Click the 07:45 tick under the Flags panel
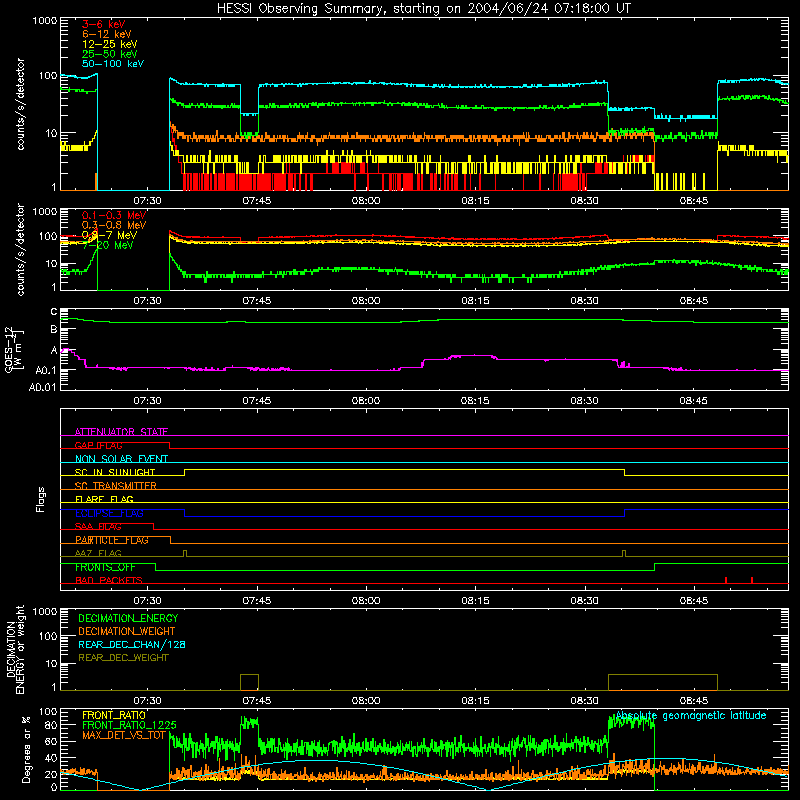This screenshot has width=800, height=800. tap(257, 601)
